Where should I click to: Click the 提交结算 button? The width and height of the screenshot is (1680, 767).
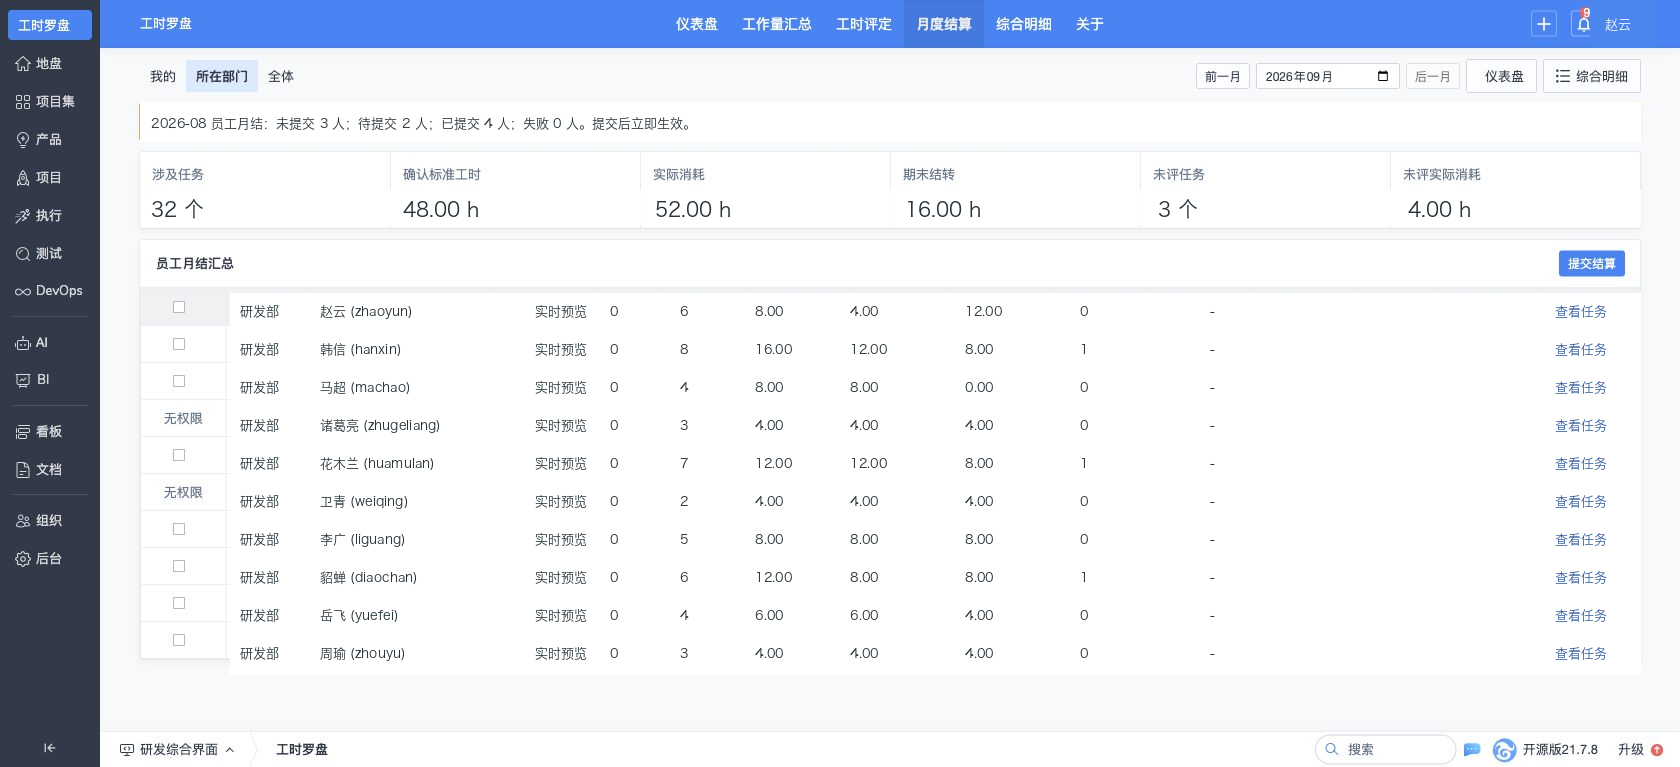(1592, 263)
